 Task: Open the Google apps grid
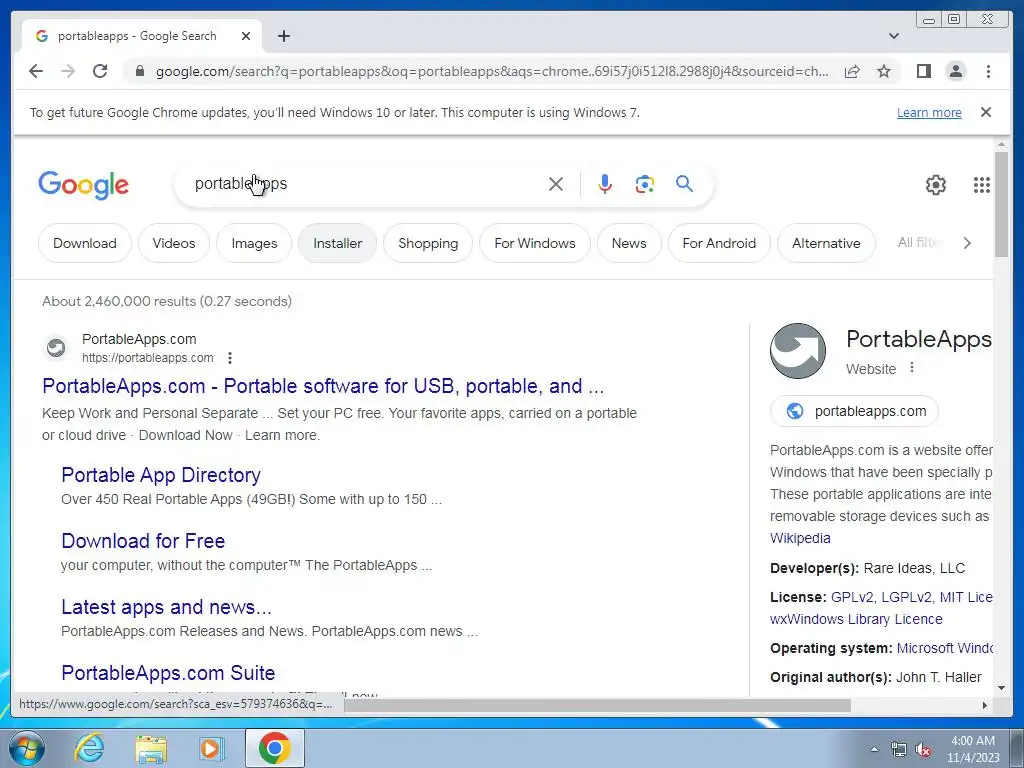pos(981,185)
